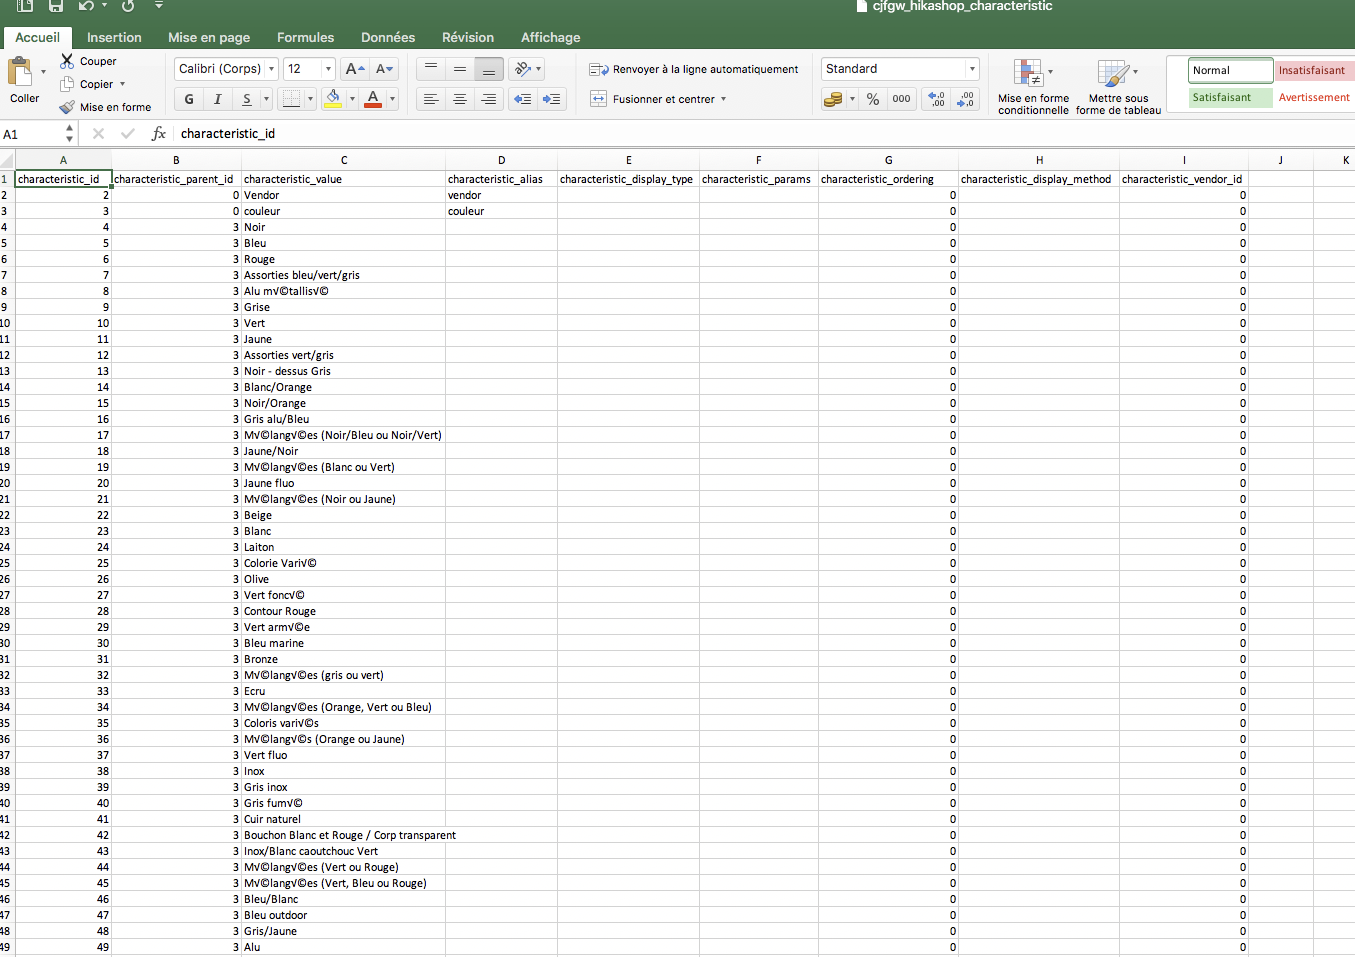1355x957 pixels.
Task: Apply the Satisfaisant cell style
Action: [x=1230, y=97]
